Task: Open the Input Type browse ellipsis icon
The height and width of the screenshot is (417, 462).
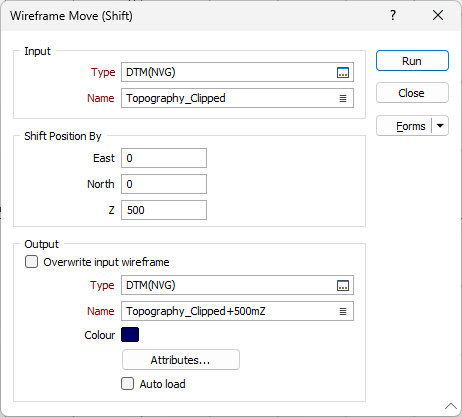Action: click(343, 72)
